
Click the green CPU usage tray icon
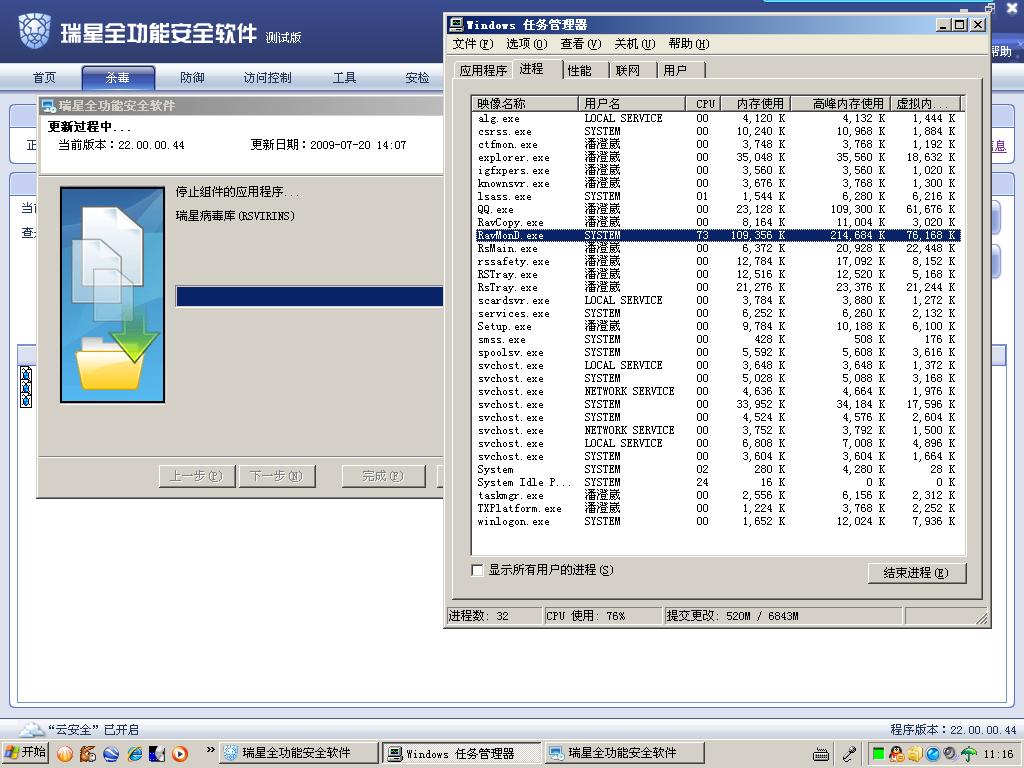[878, 754]
